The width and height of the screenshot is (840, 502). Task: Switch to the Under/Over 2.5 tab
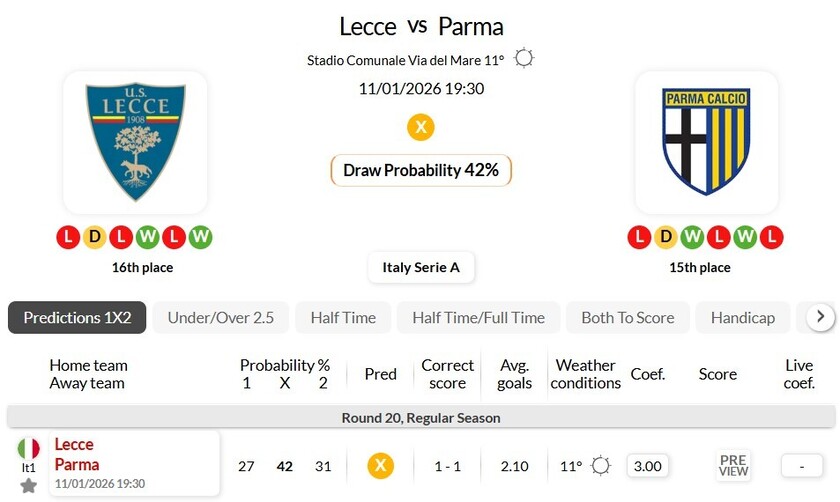click(220, 318)
